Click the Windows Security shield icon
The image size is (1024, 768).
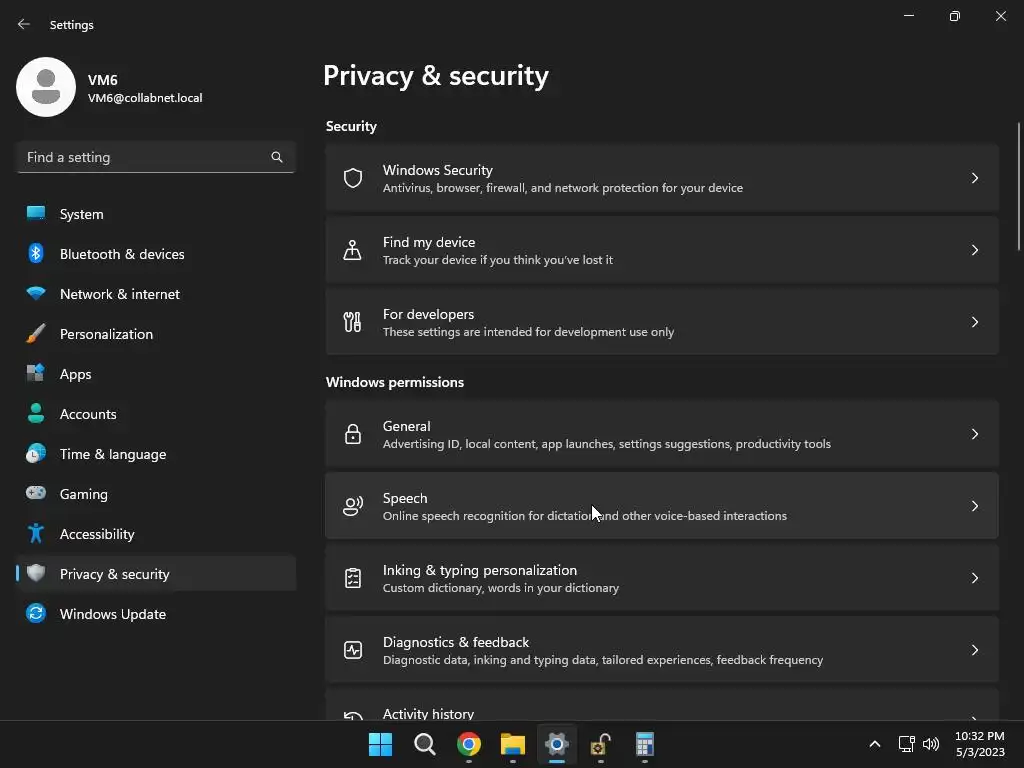pyautogui.click(x=353, y=178)
